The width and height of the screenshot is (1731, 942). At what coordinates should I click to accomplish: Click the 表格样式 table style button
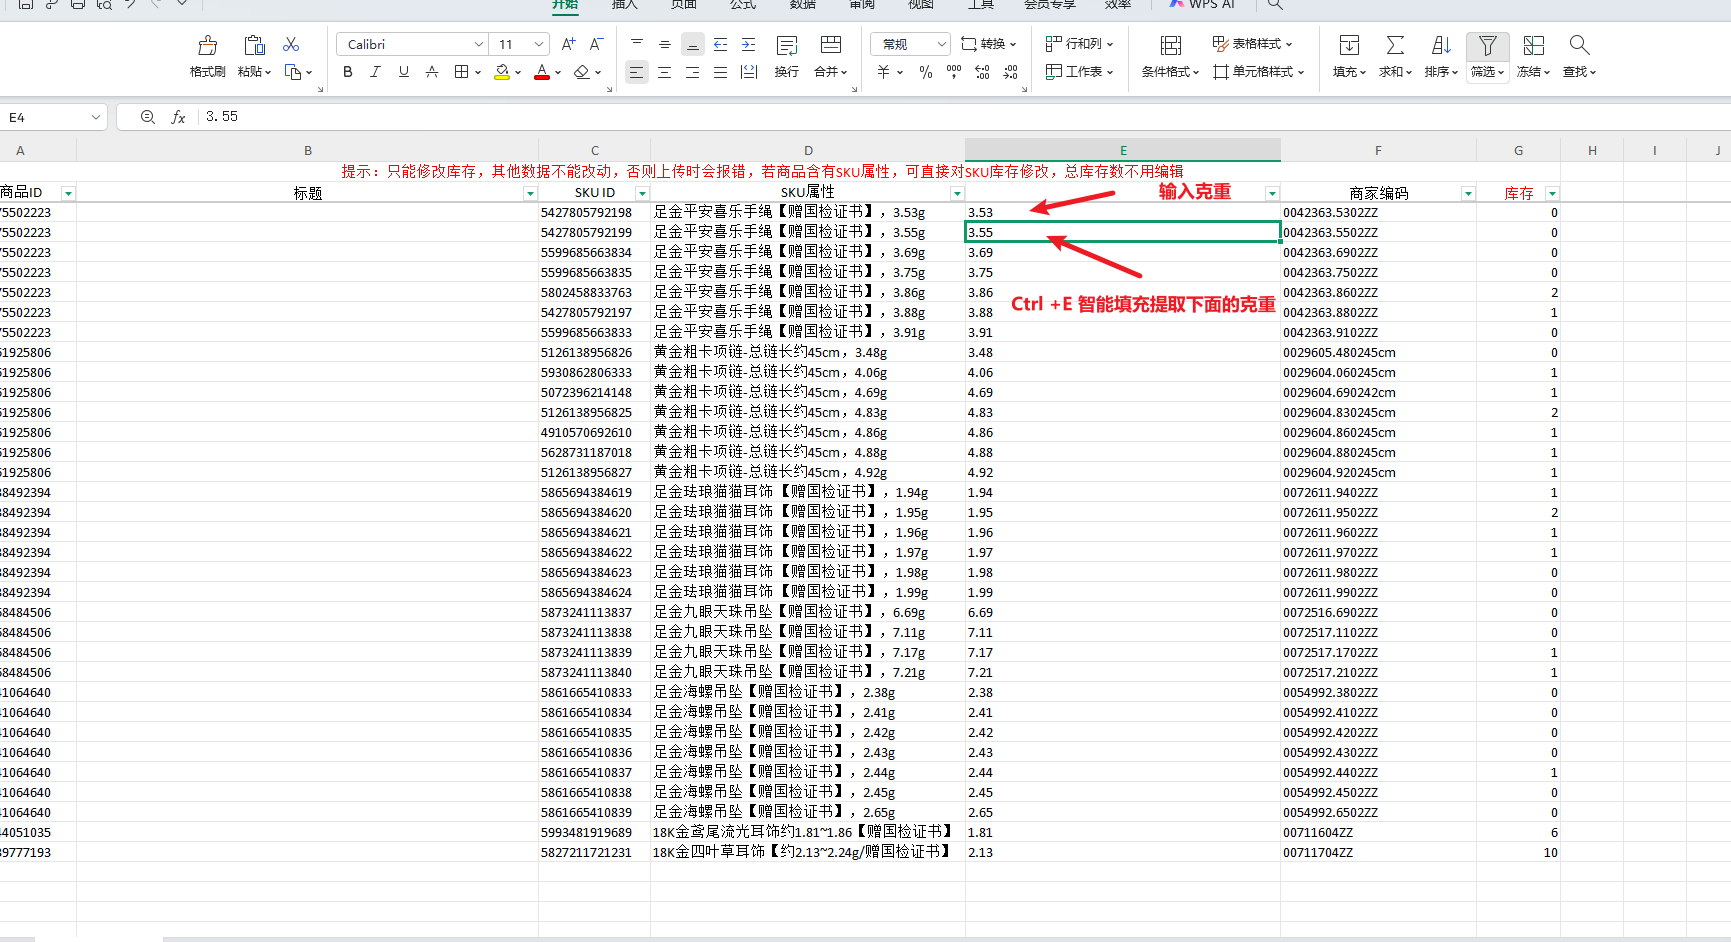(1252, 44)
